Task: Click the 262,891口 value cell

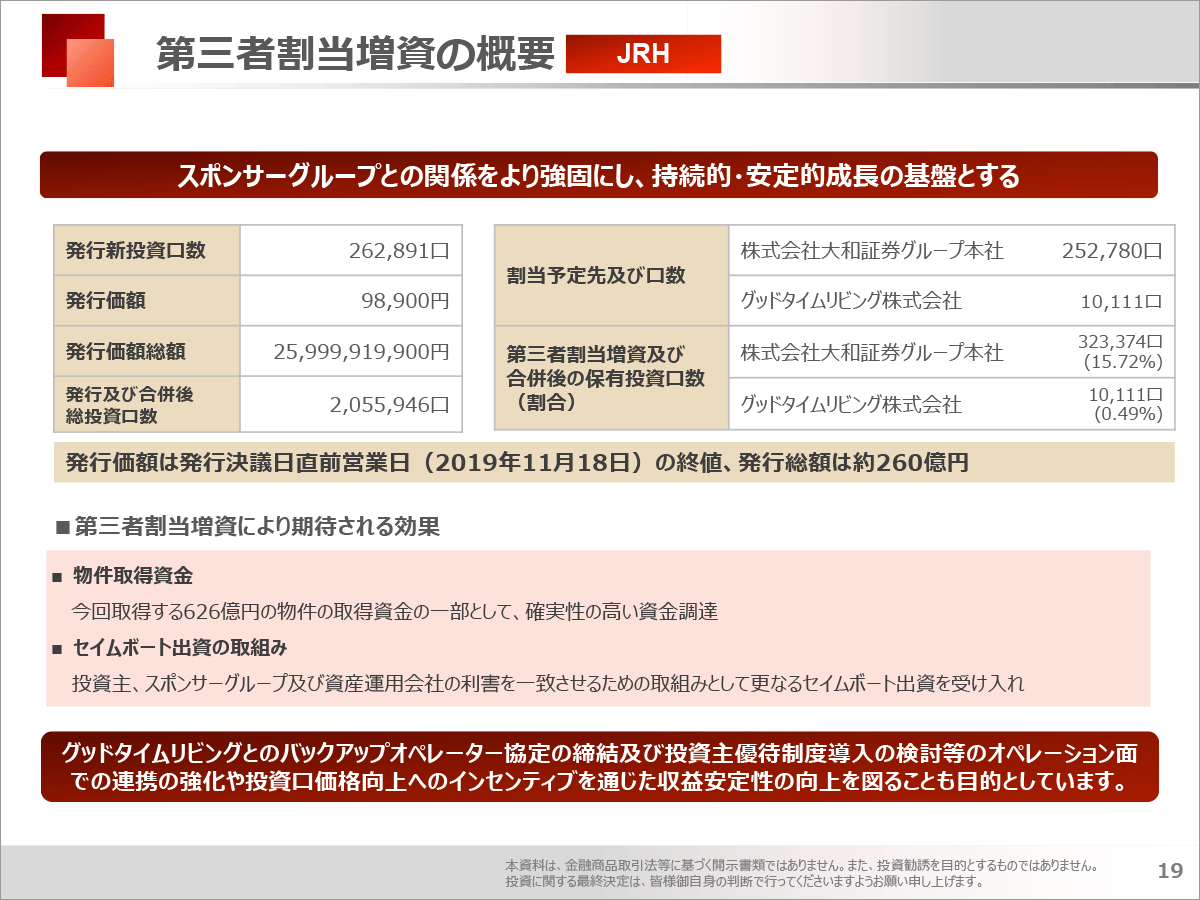Action: point(351,250)
